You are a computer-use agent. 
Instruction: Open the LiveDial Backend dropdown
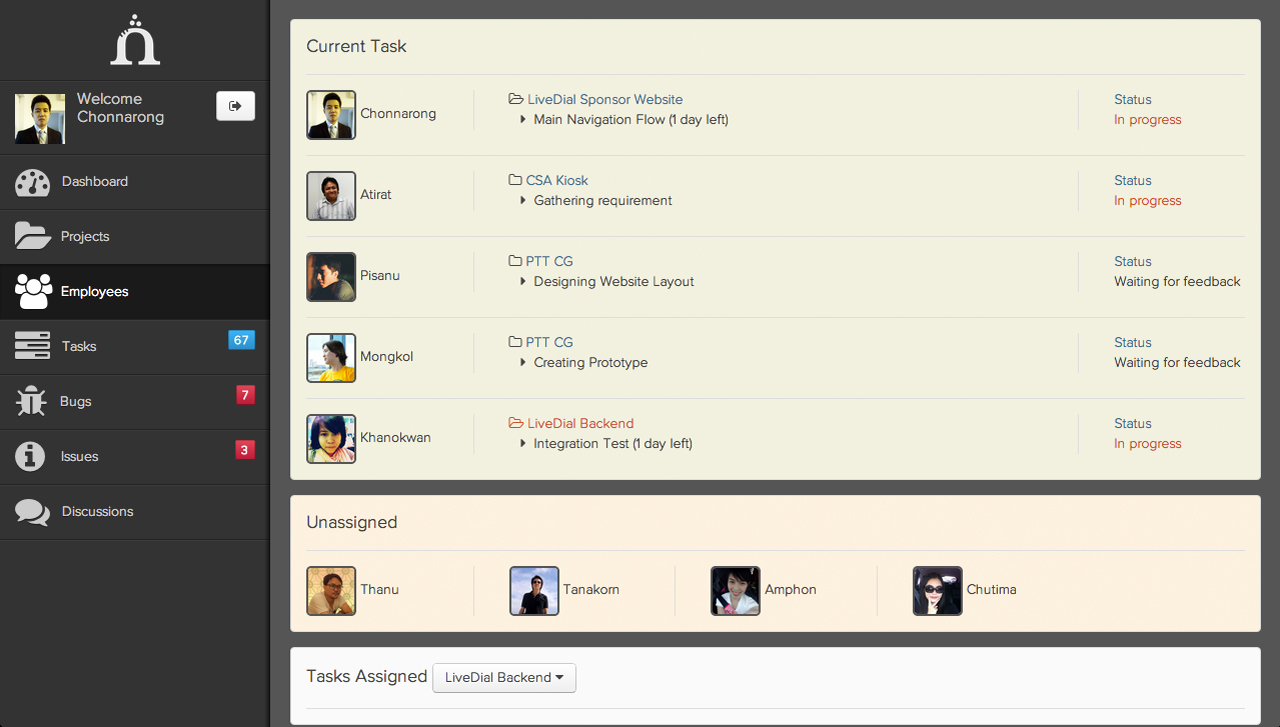(x=504, y=678)
